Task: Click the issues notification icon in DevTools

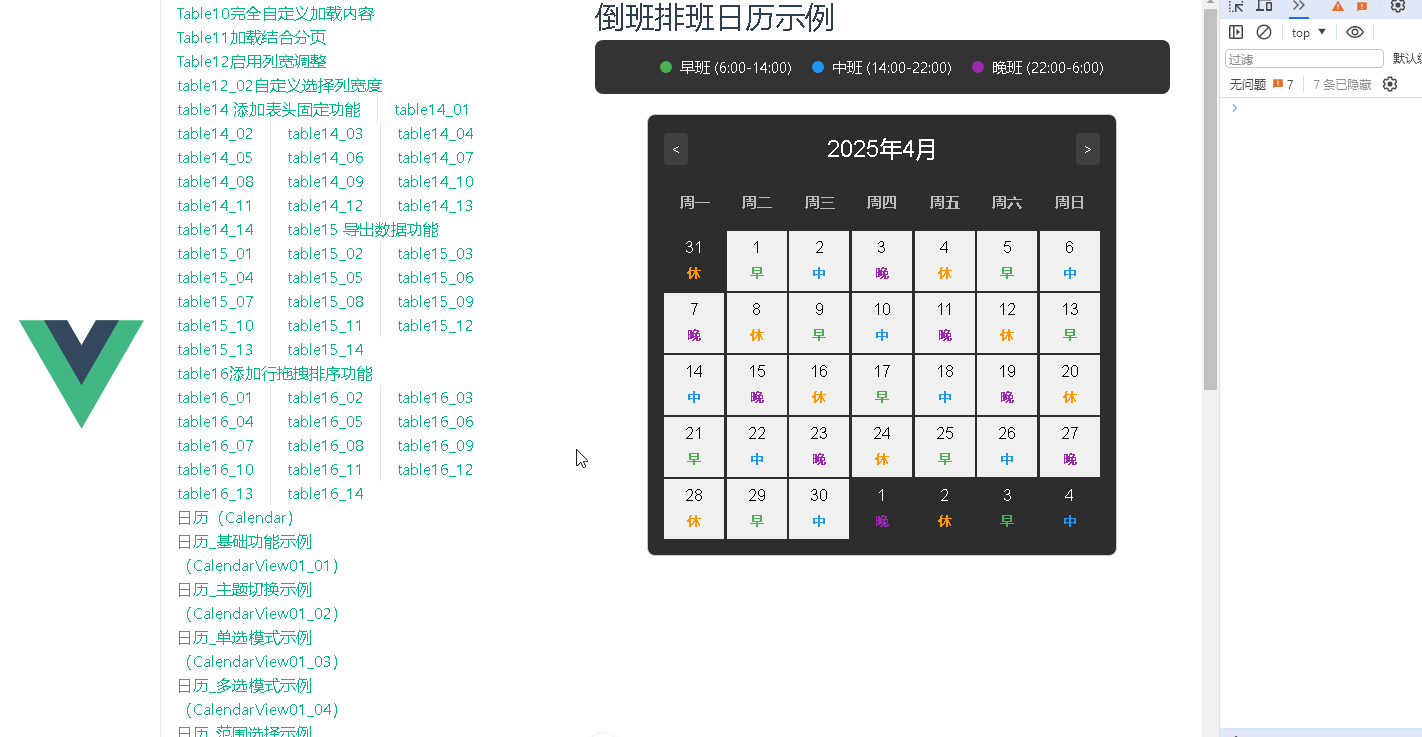Action: pos(1361,7)
